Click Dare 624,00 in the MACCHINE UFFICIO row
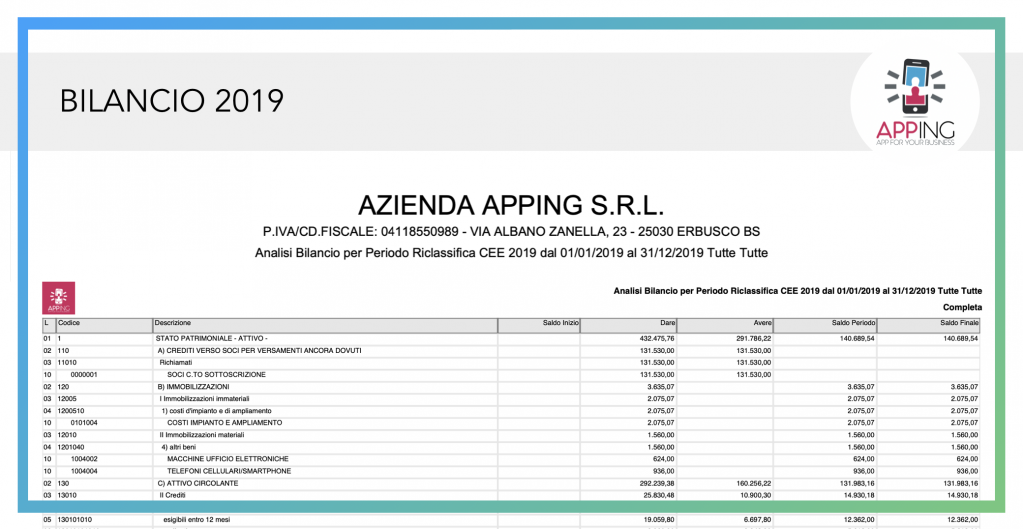This screenshot has width=1023, height=529. [x=664, y=459]
